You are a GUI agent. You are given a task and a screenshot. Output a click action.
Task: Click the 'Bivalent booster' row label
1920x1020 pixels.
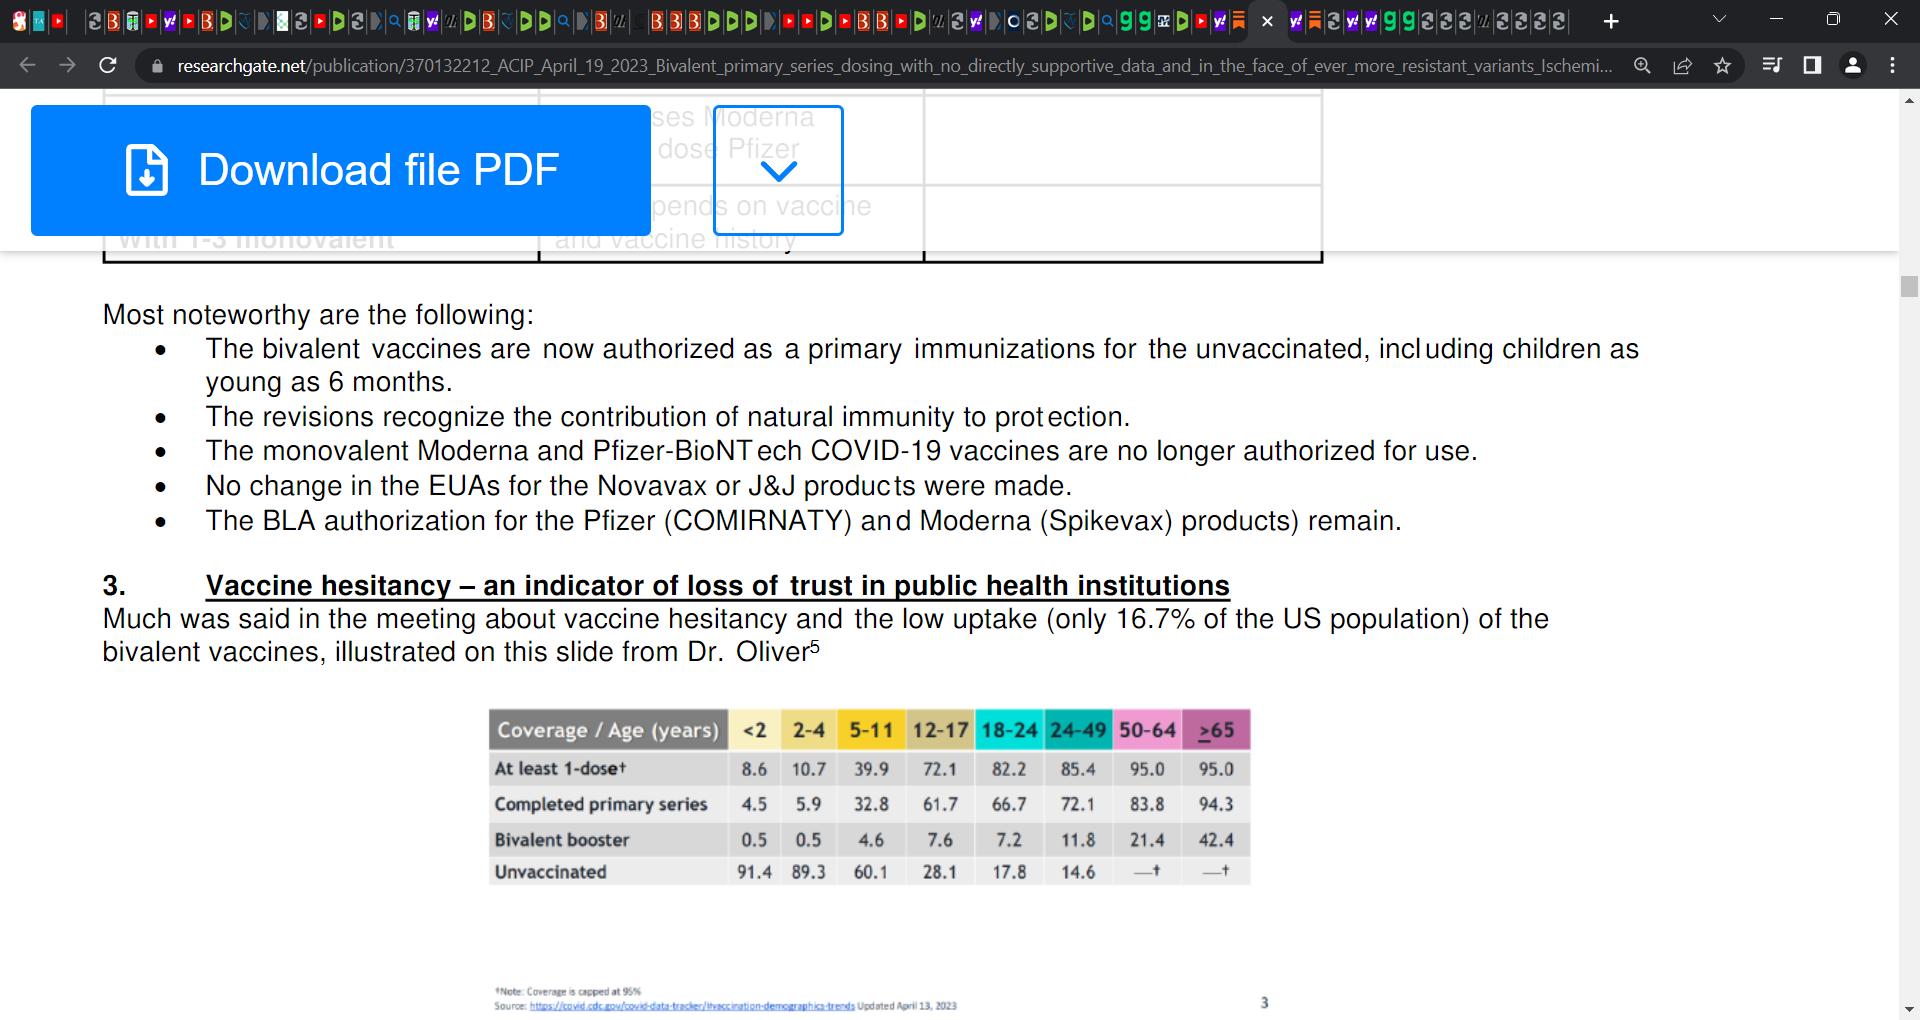click(x=562, y=840)
